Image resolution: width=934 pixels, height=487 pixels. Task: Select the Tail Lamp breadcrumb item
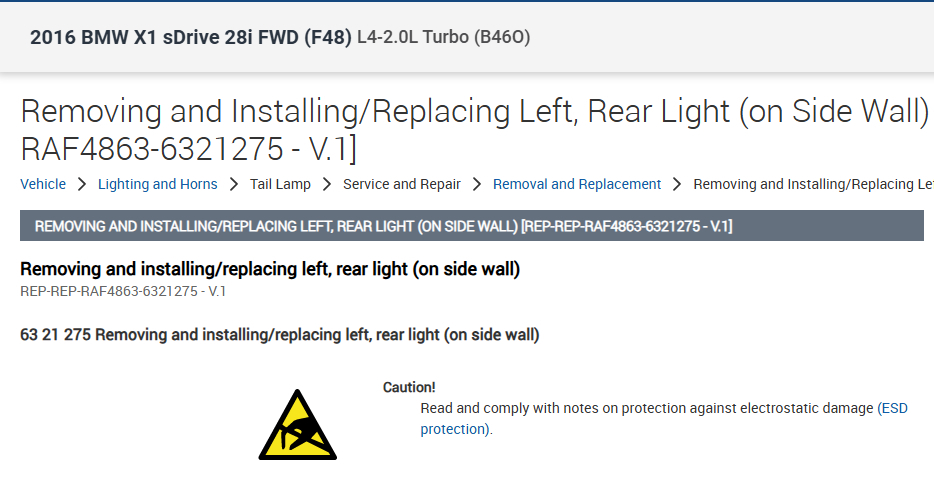(280, 184)
